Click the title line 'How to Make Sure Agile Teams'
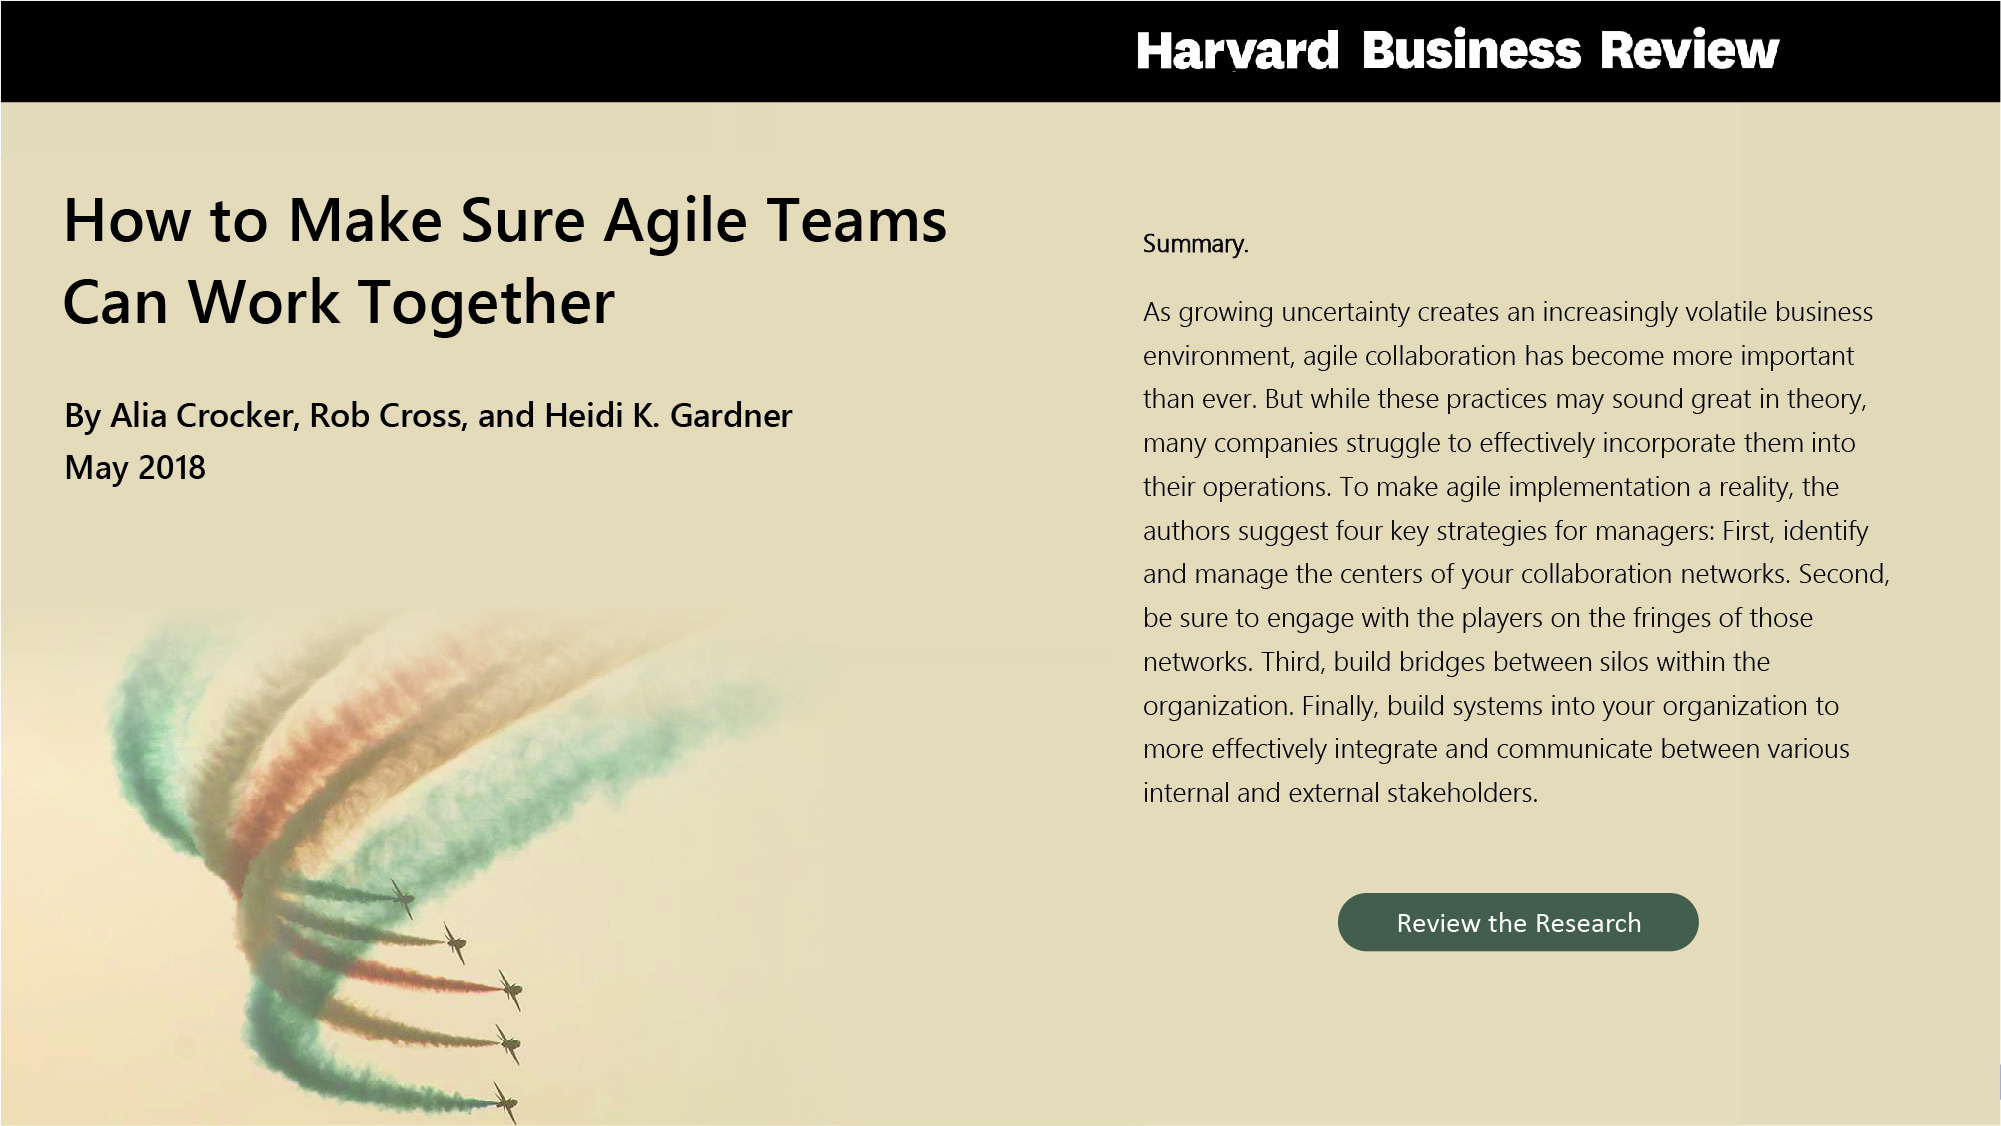This screenshot has height=1126, width=2001. (x=504, y=220)
